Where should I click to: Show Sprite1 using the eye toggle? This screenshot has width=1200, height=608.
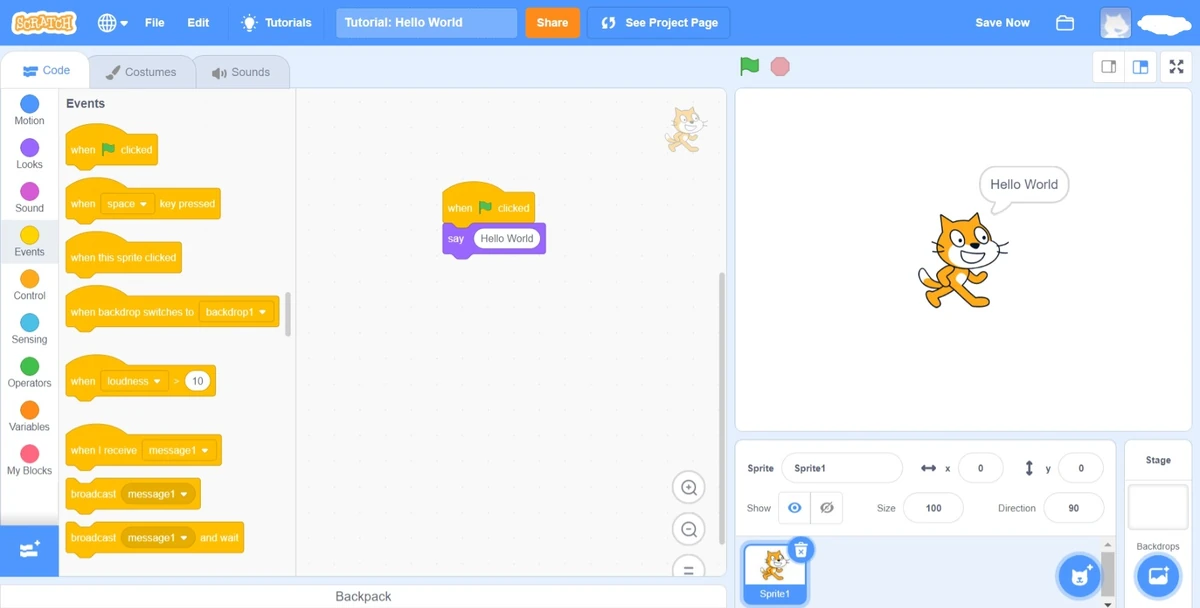point(794,508)
